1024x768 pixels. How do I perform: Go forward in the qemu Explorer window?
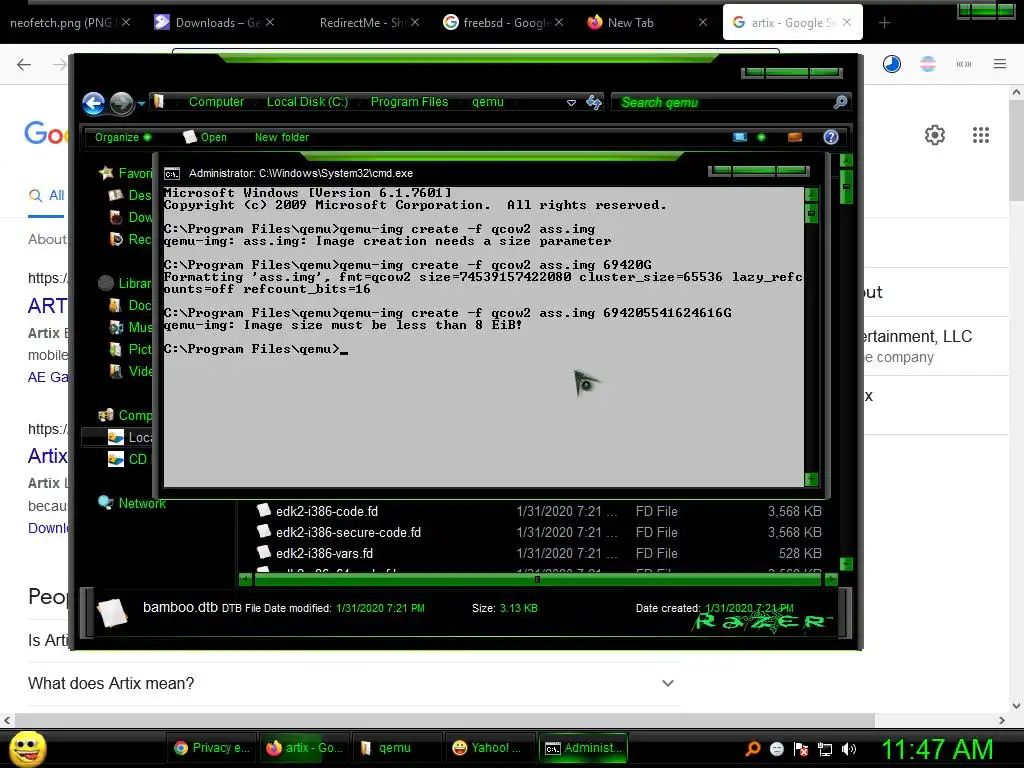point(121,103)
